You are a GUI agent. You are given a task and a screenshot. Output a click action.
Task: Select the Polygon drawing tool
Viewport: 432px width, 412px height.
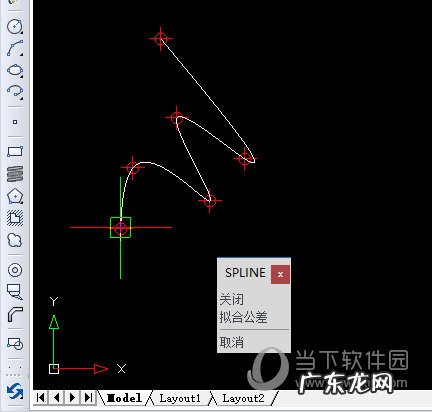pos(15,196)
